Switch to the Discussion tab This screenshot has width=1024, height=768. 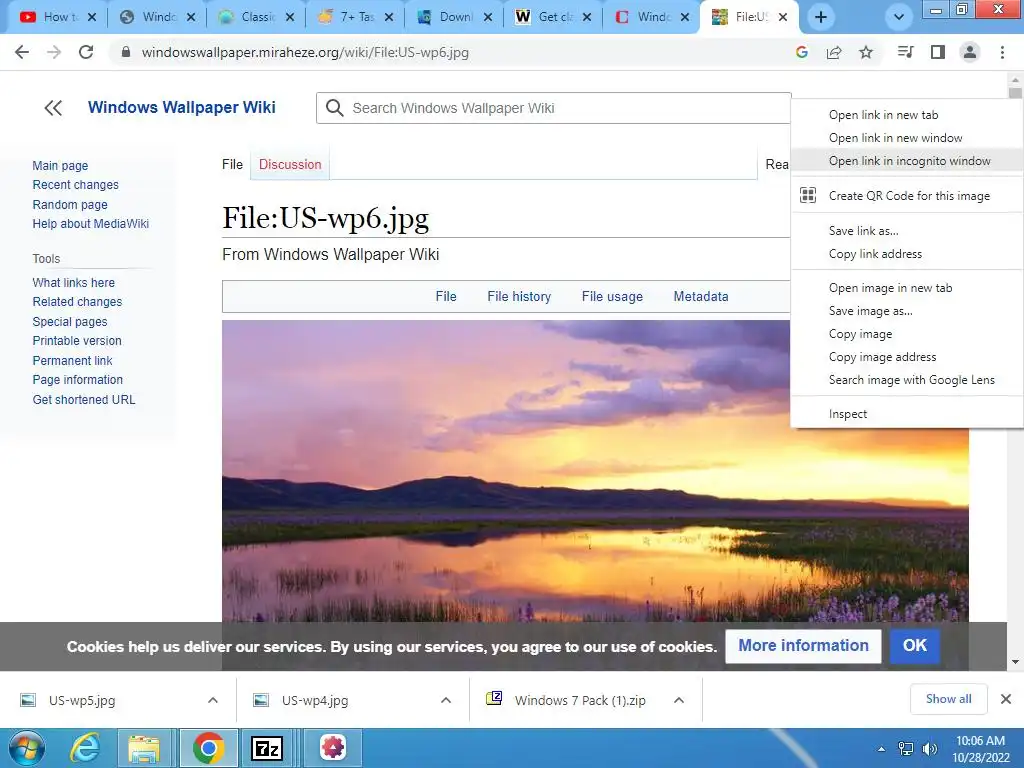coord(290,165)
